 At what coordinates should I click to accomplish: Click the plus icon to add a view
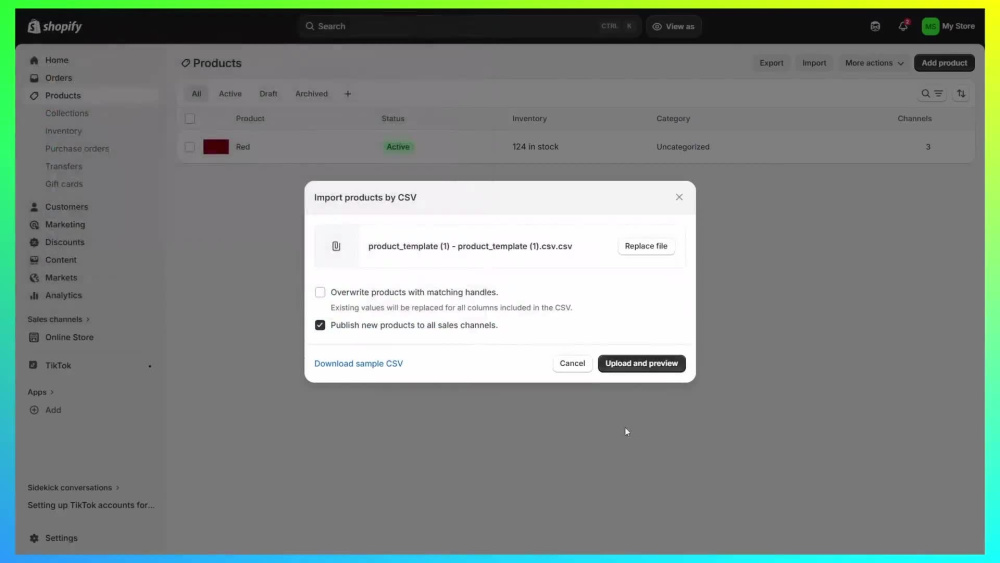[348, 94]
